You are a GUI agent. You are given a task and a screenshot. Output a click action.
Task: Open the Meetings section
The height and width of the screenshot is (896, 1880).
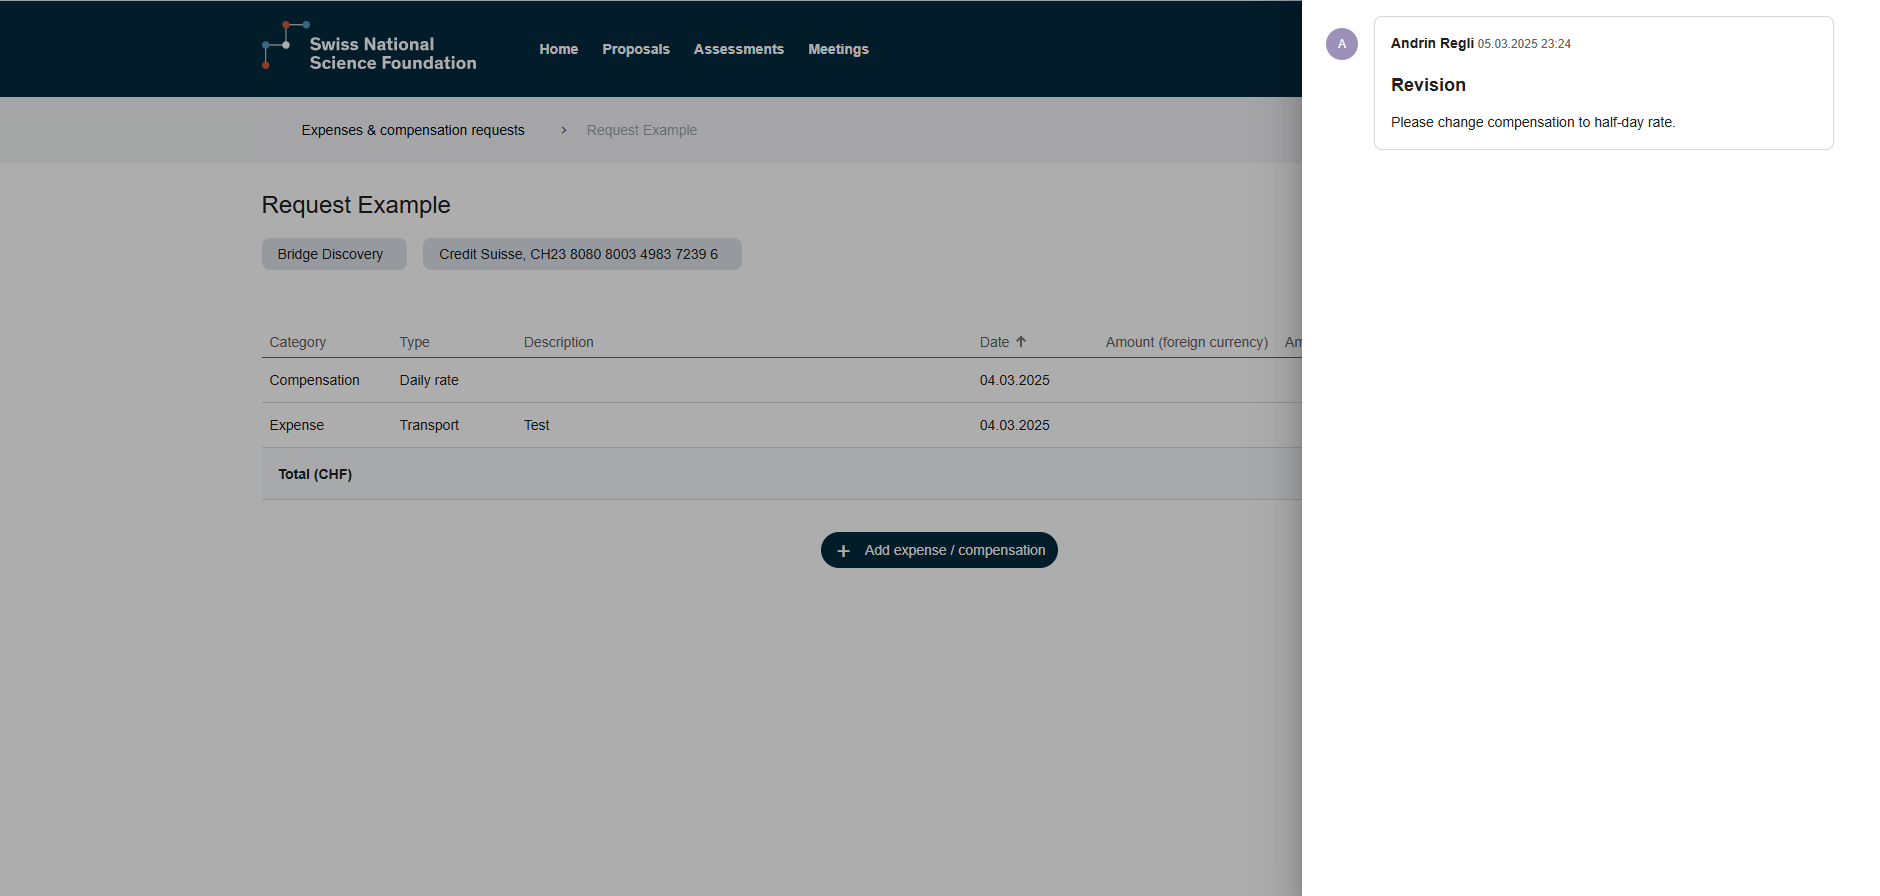pyautogui.click(x=838, y=49)
